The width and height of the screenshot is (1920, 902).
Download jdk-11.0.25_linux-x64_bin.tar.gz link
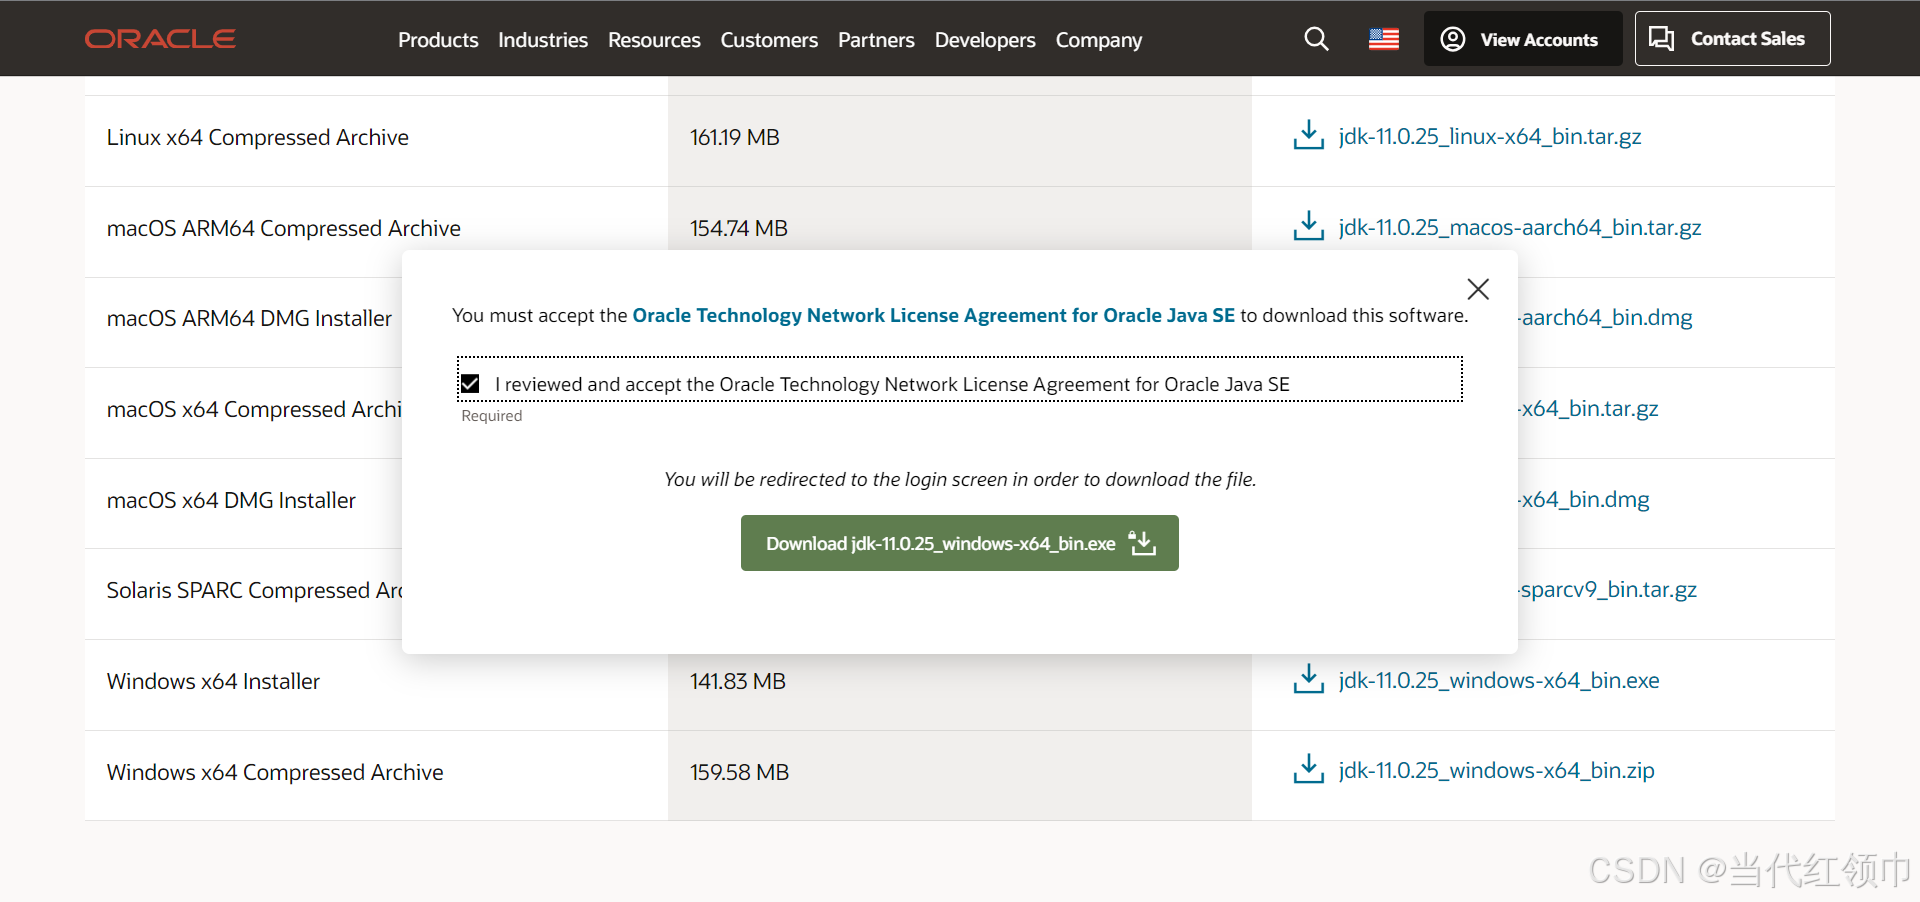(1490, 136)
